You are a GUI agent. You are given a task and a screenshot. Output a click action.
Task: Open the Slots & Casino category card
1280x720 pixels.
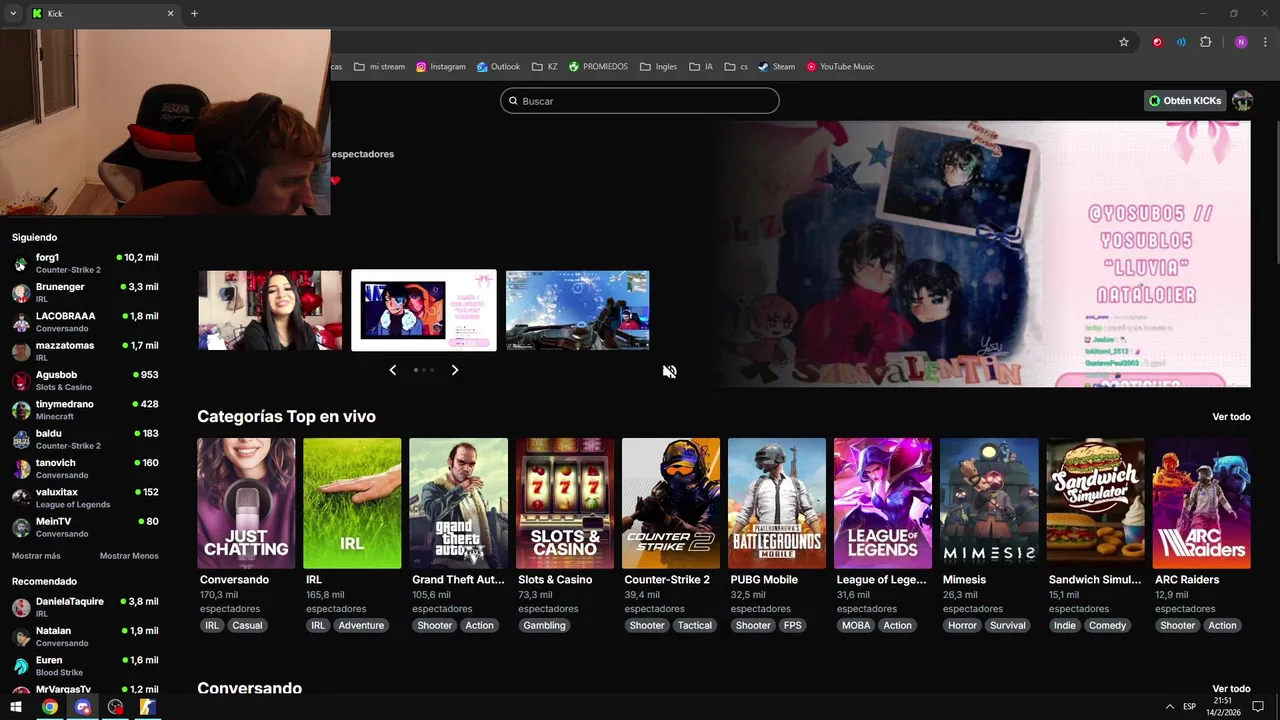click(565, 503)
